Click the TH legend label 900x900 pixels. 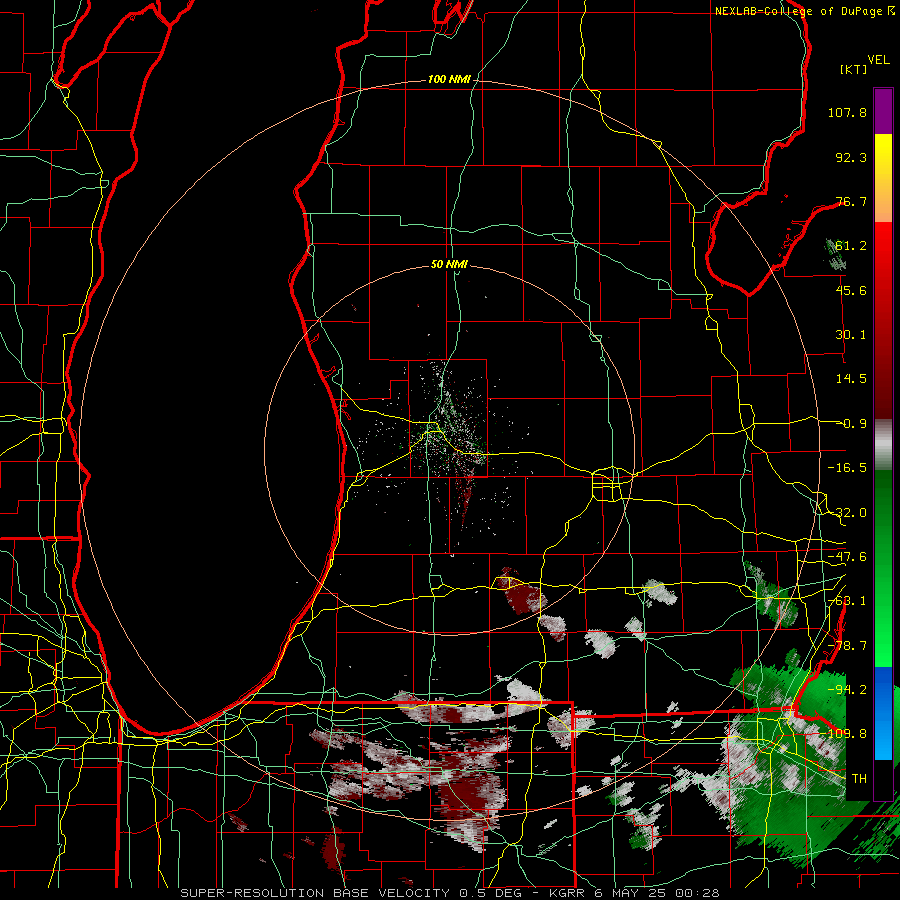pyautogui.click(x=859, y=778)
